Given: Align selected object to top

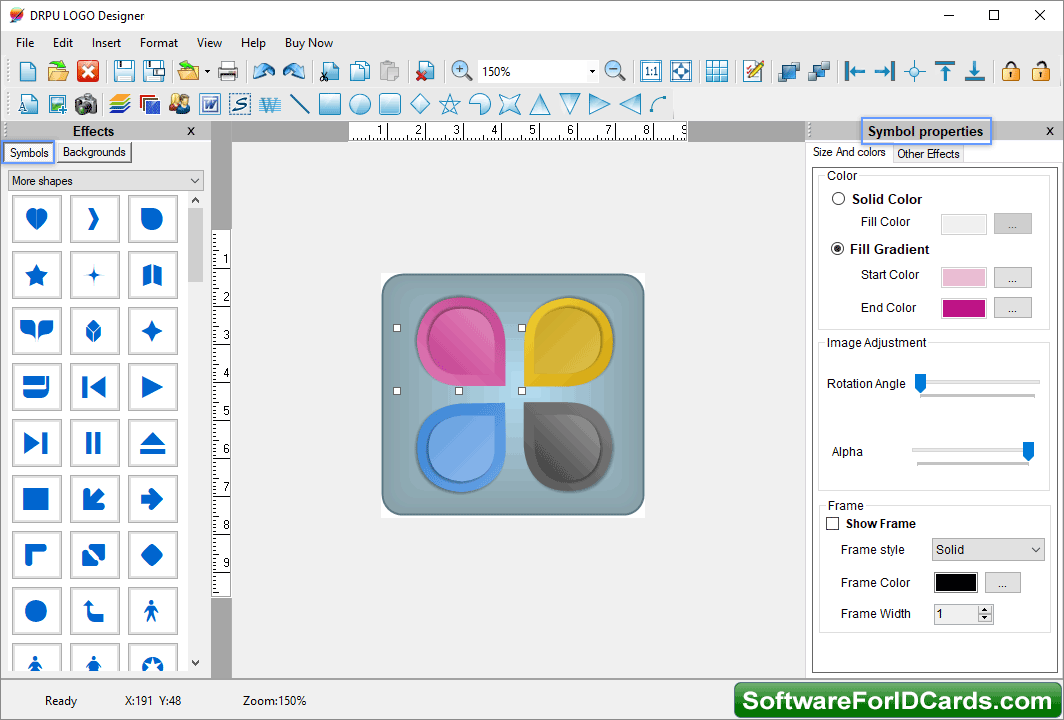Looking at the screenshot, I should (x=945, y=71).
